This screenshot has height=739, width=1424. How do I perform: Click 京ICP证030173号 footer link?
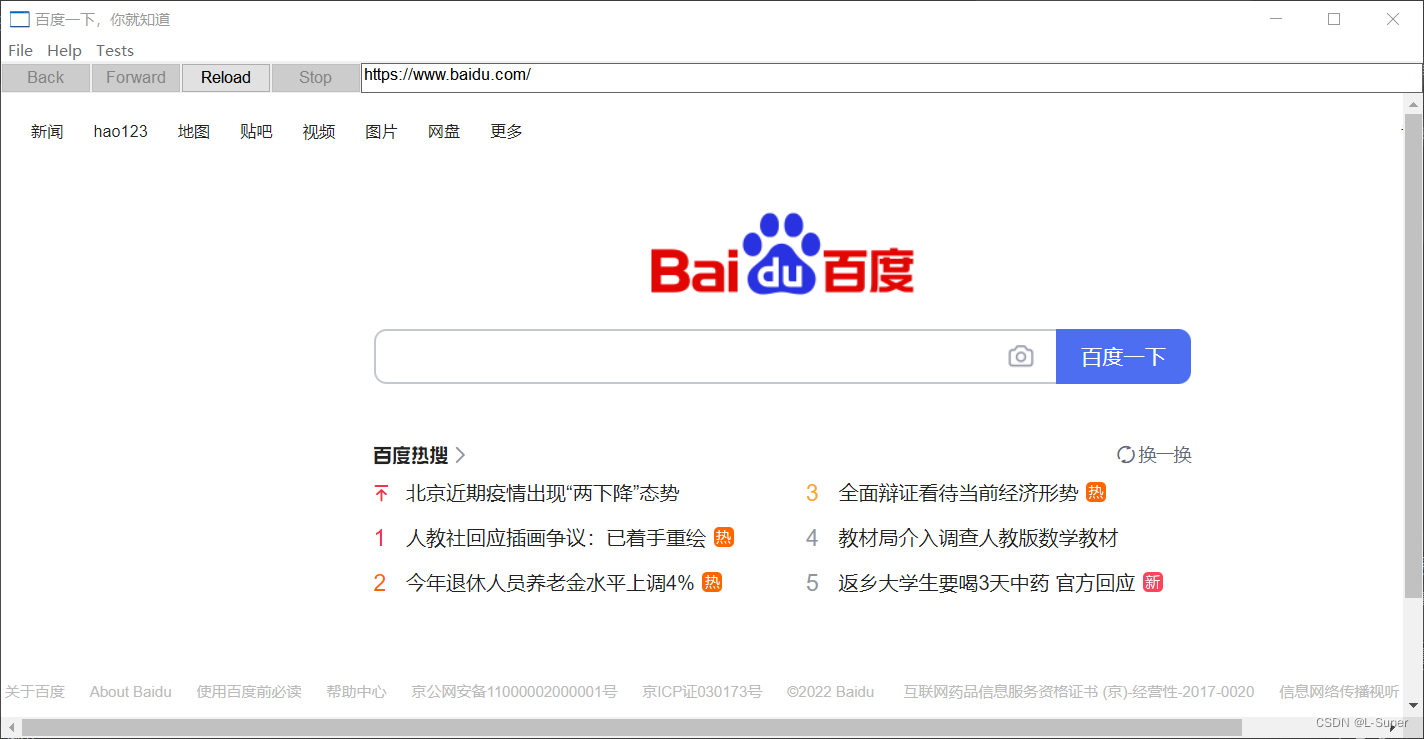click(702, 691)
